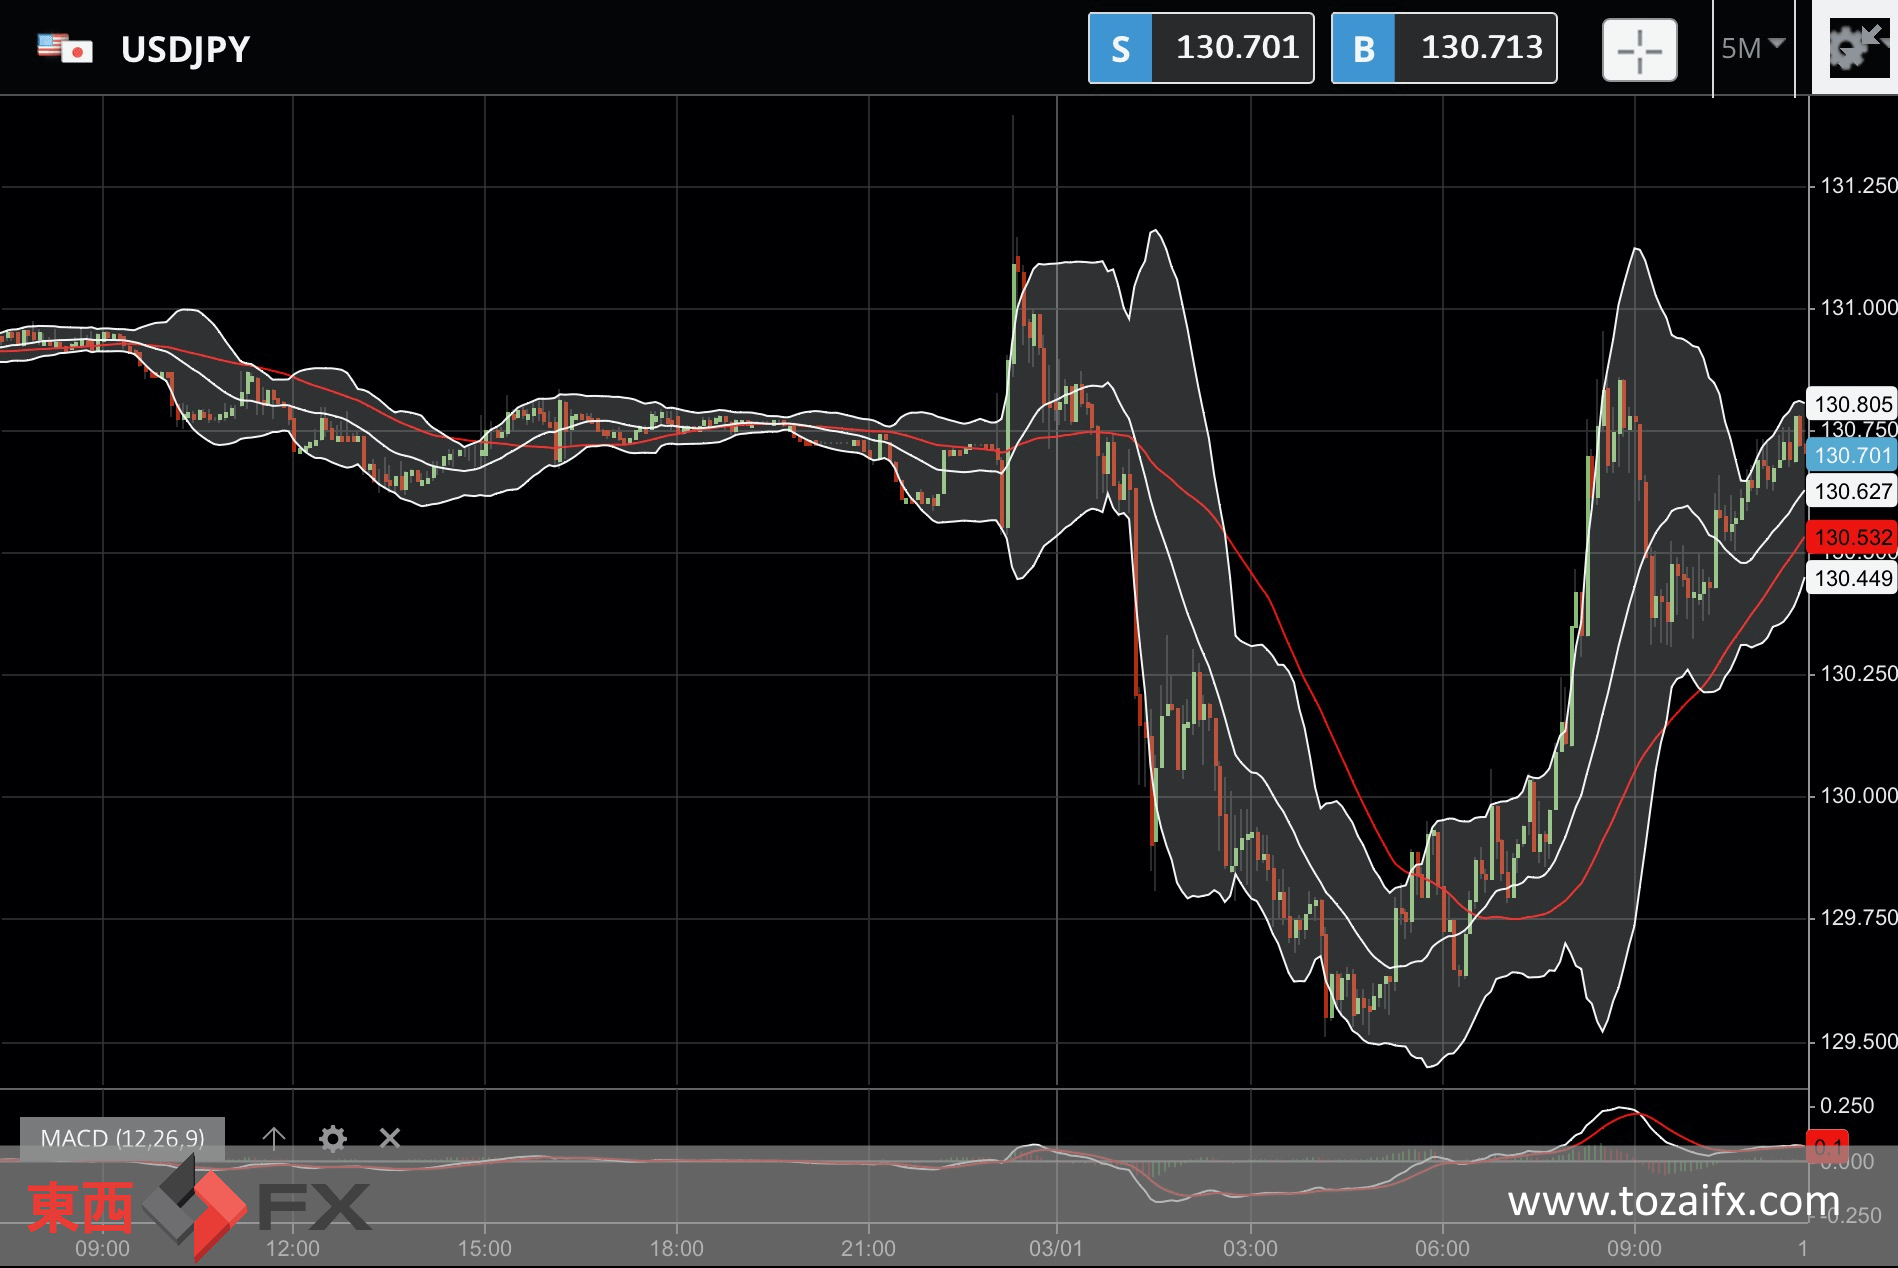Click the blue S sell icon
The height and width of the screenshot is (1268, 1898).
[1120, 49]
